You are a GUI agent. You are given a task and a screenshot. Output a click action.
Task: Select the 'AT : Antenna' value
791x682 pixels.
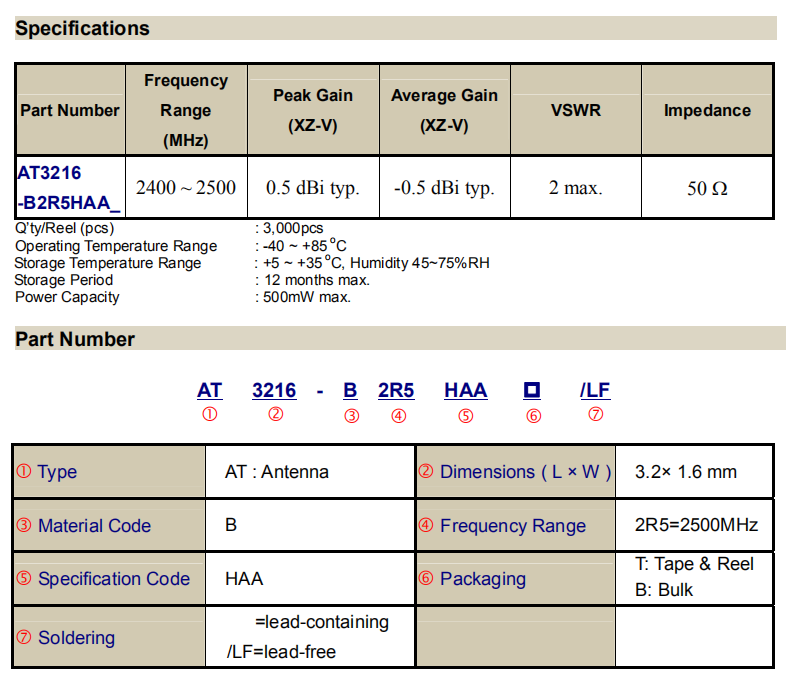277,472
